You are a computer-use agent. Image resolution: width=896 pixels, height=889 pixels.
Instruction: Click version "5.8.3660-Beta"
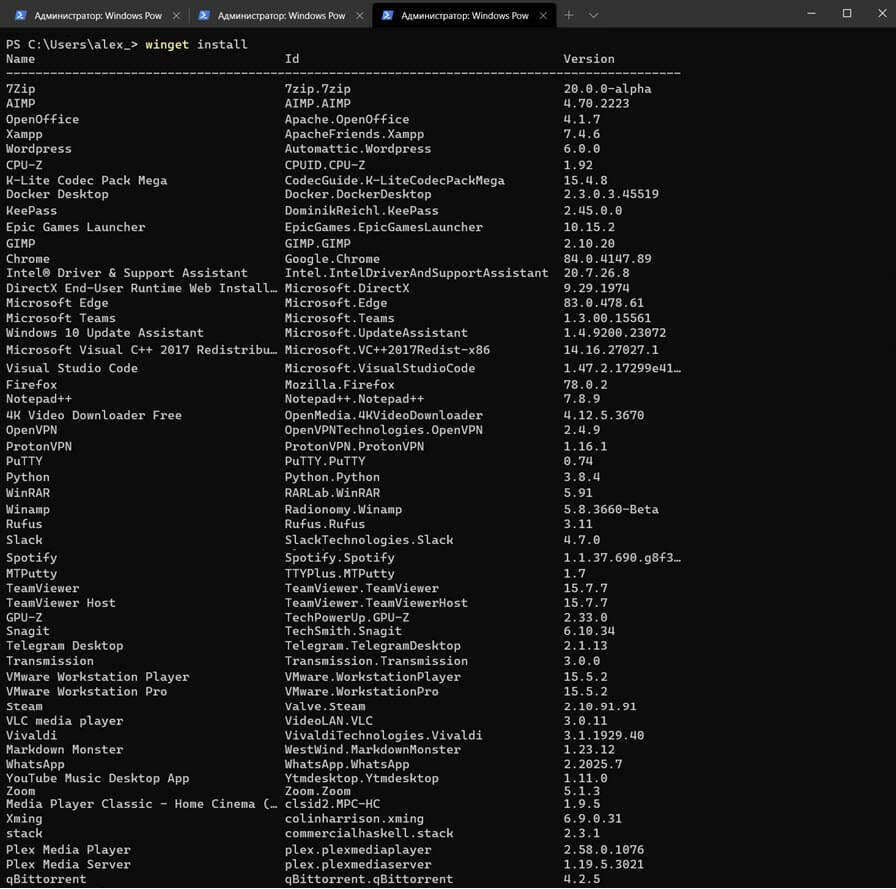[x=611, y=510]
